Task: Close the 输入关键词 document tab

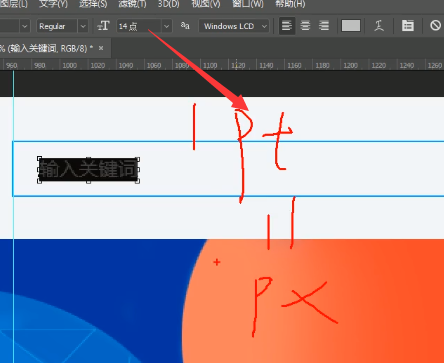Action: 101,49
